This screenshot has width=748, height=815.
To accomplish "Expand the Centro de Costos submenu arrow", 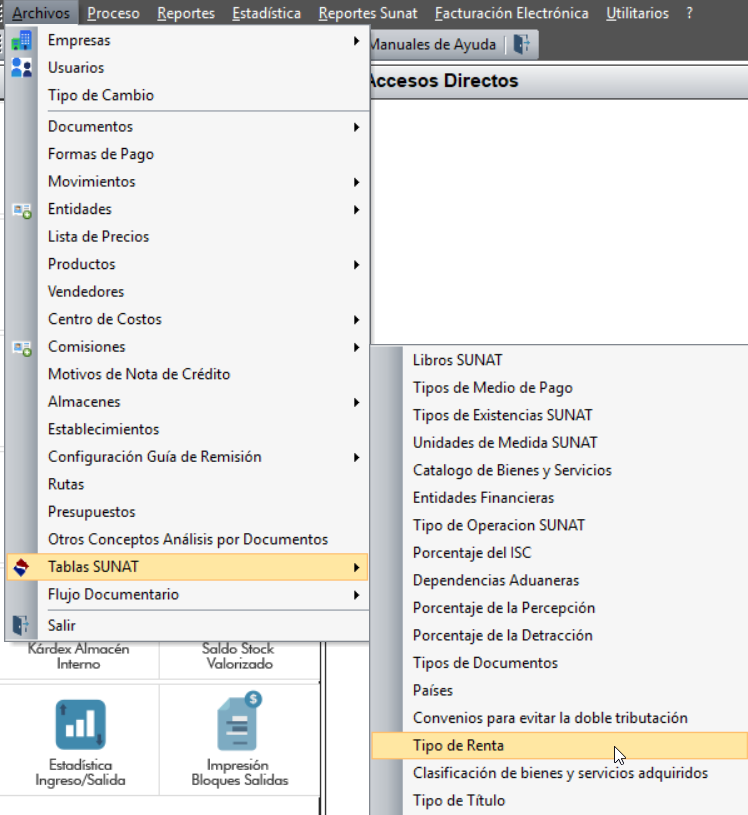I will [x=356, y=320].
